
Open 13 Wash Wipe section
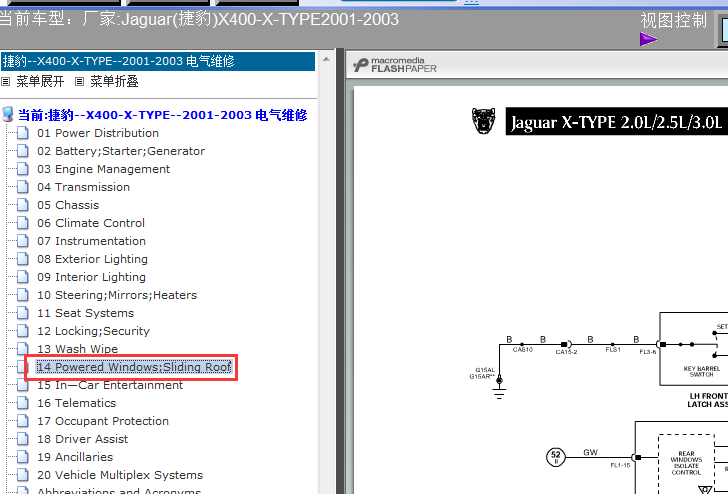pyautogui.click(x=78, y=349)
